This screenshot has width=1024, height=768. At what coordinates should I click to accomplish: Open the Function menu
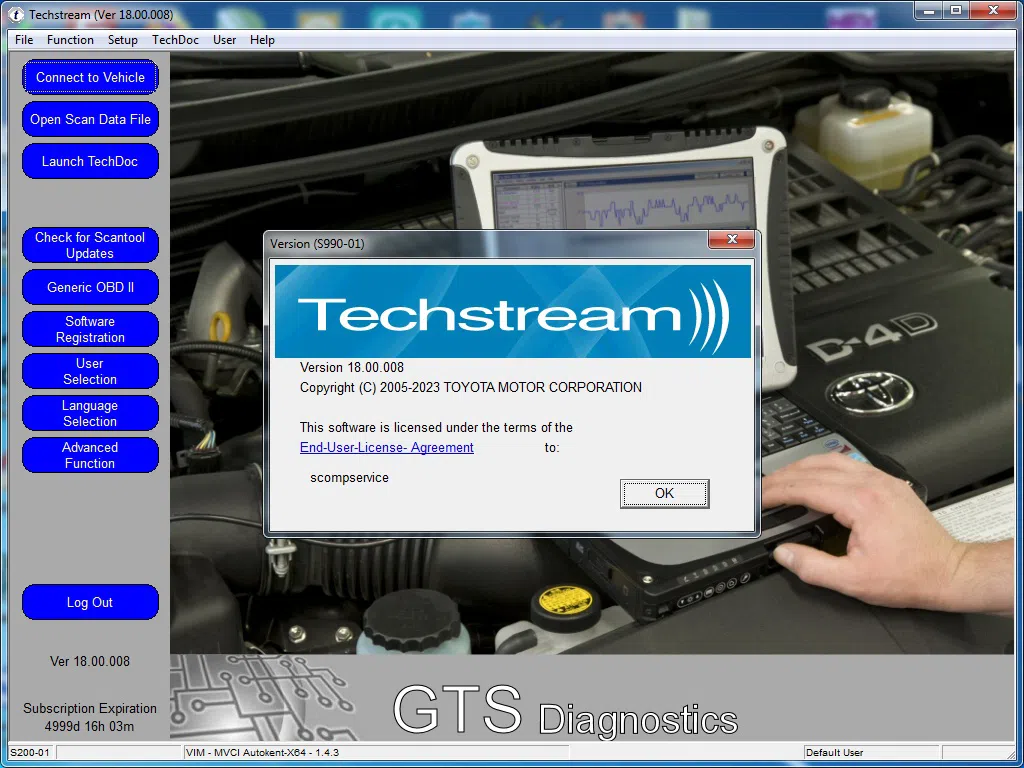(x=70, y=40)
